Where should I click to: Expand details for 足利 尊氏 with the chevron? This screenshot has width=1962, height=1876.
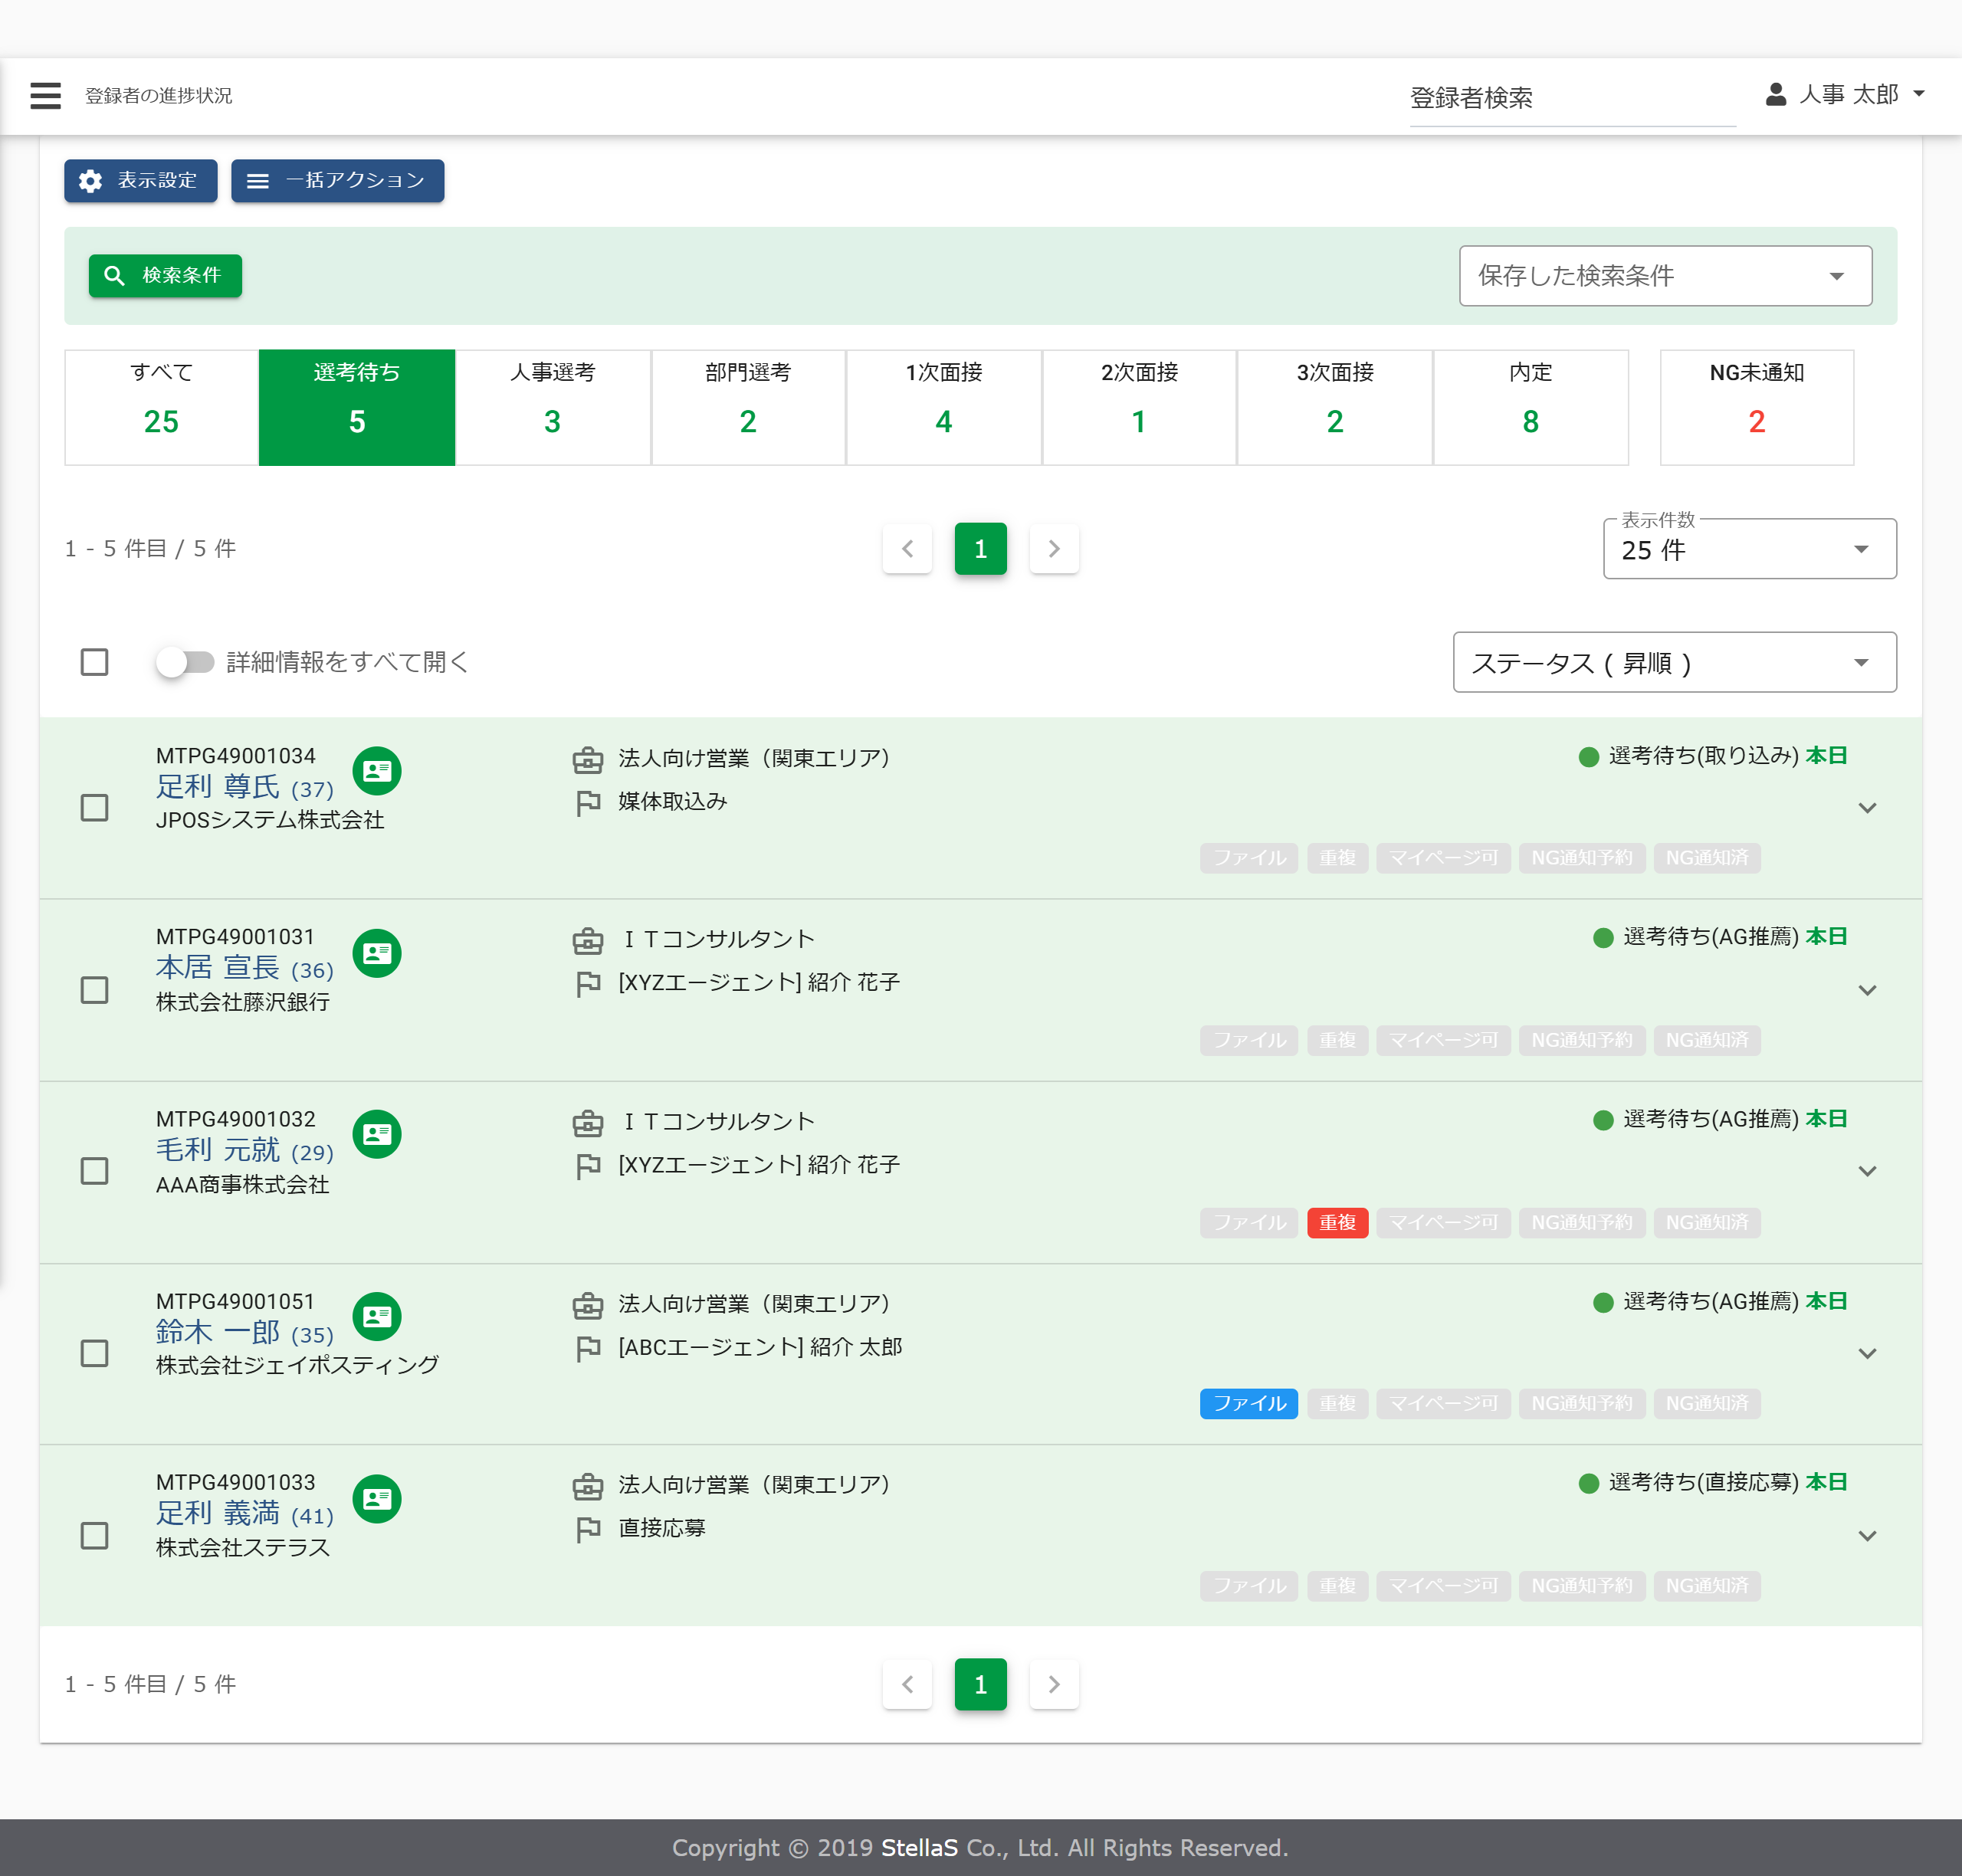(1868, 807)
